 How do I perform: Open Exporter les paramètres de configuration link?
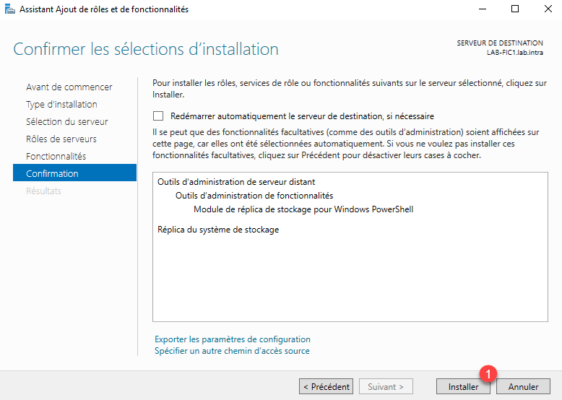232,339
